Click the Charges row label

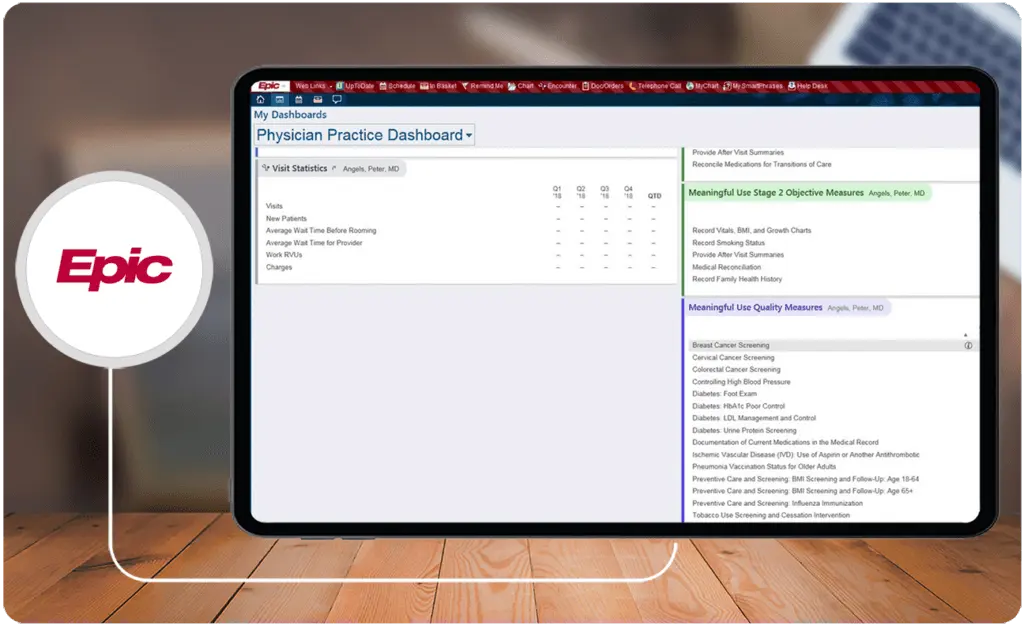pos(279,267)
